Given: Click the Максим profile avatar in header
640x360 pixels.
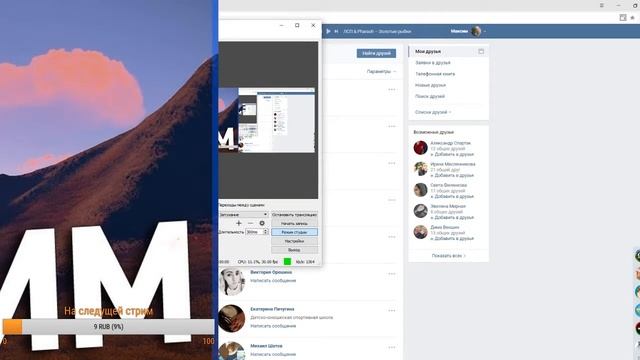Looking at the screenshot, I should point(476,31).
